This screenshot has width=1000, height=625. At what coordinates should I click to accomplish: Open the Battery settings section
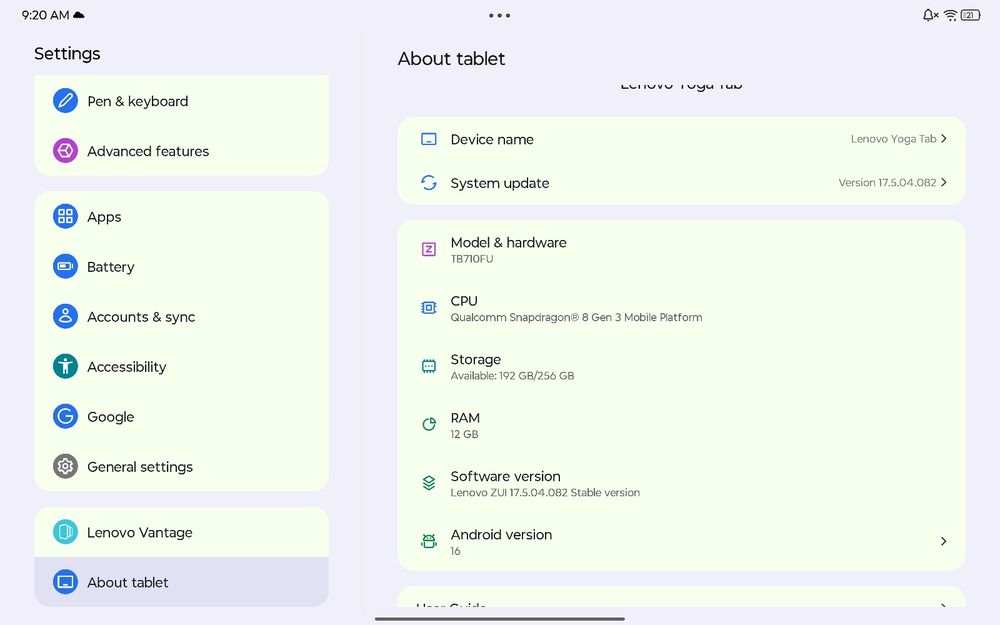point(182,266)
